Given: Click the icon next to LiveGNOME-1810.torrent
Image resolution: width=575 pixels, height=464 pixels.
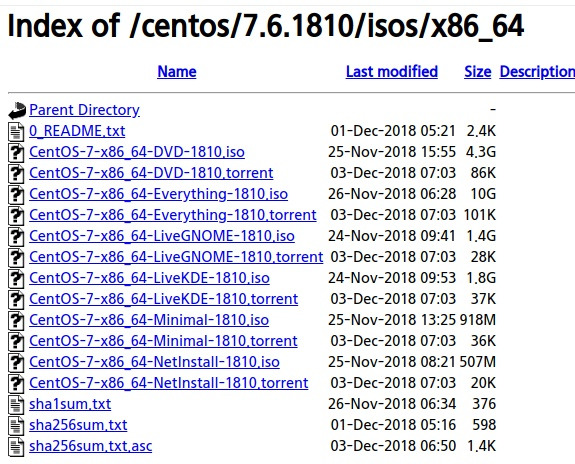Looking at the screenshot, I should tap(16, 257).
